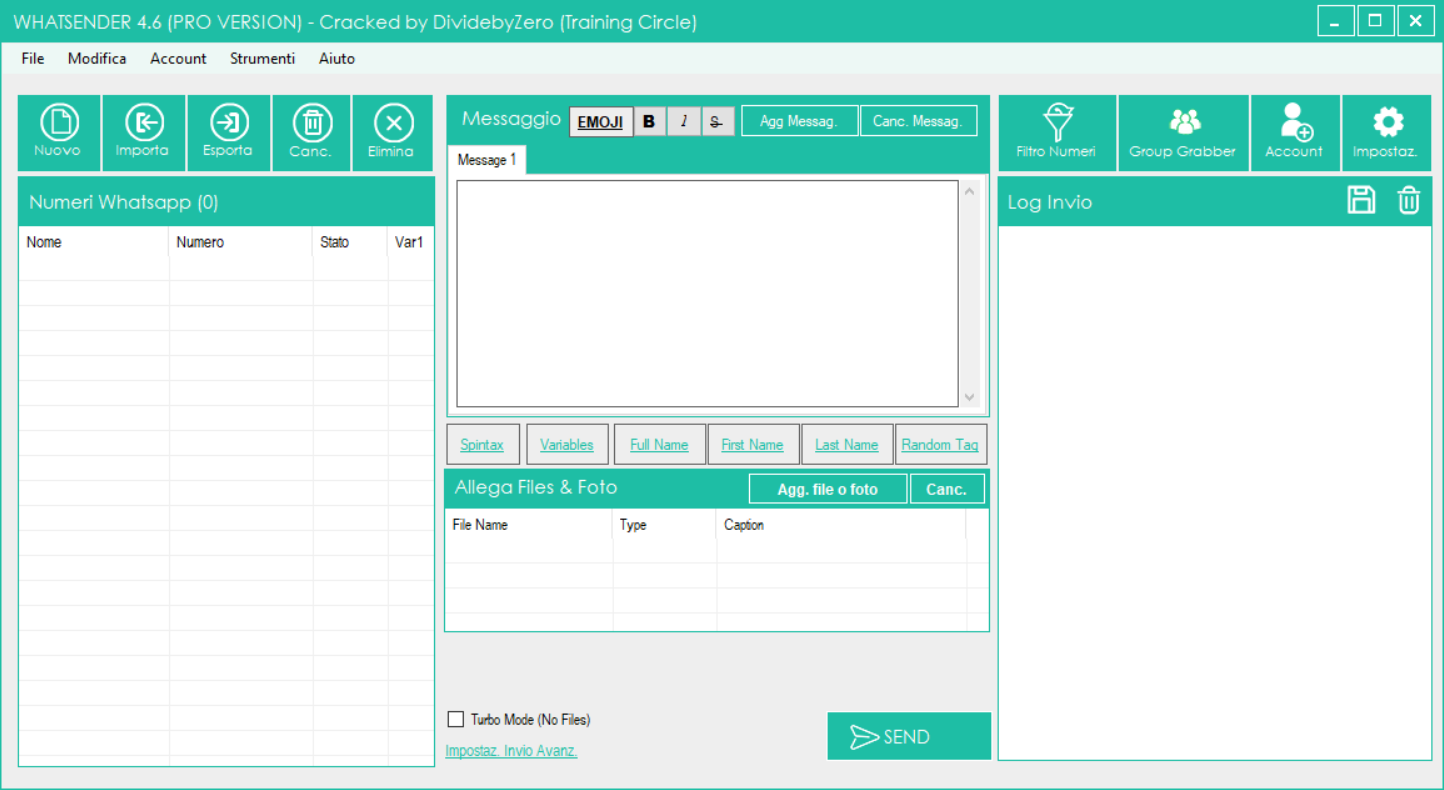Open the Modifica menu

tap(97, 58)
